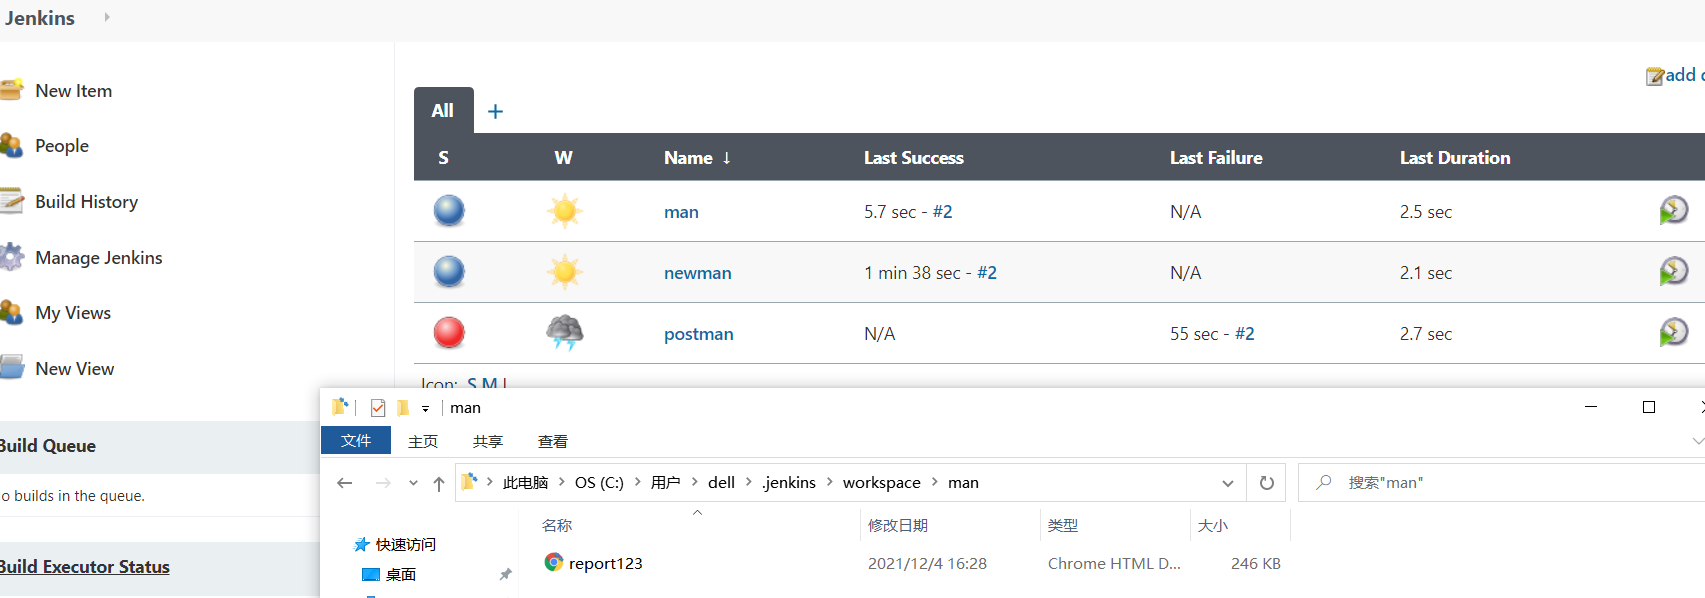The height and width of the screenshot is (598, 1705).
Task: Open the People page in Jenkins
Action: (62, 146)
